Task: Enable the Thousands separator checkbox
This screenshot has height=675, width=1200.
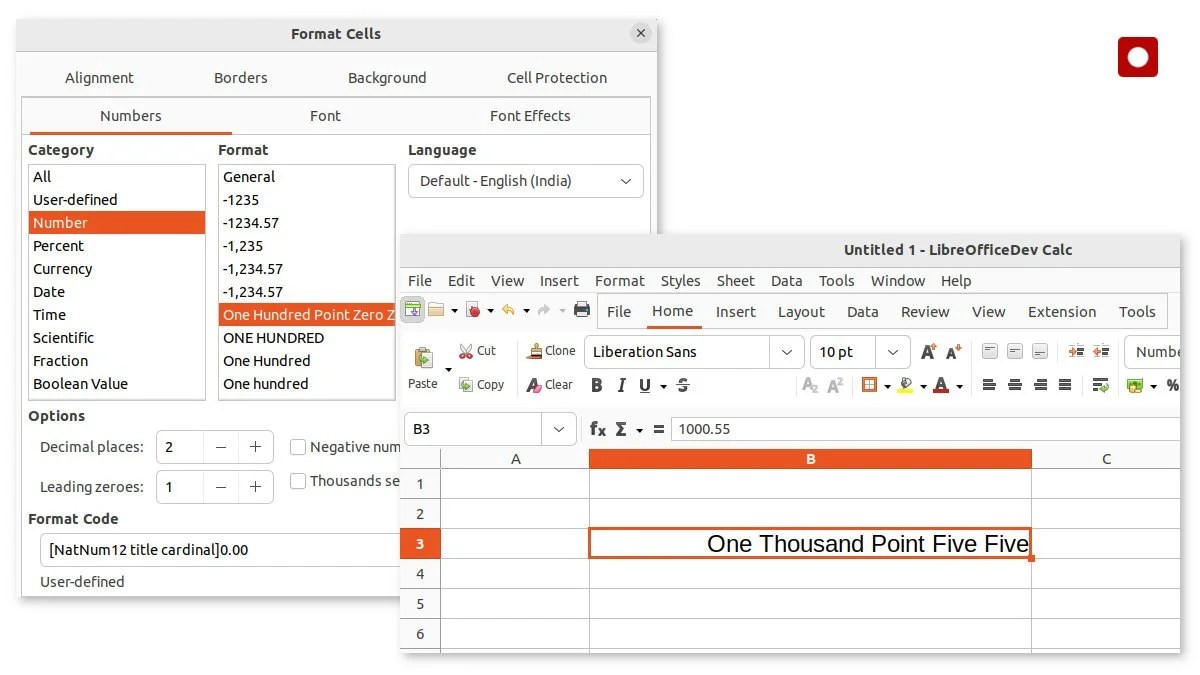Action: [x=298, y=481]
